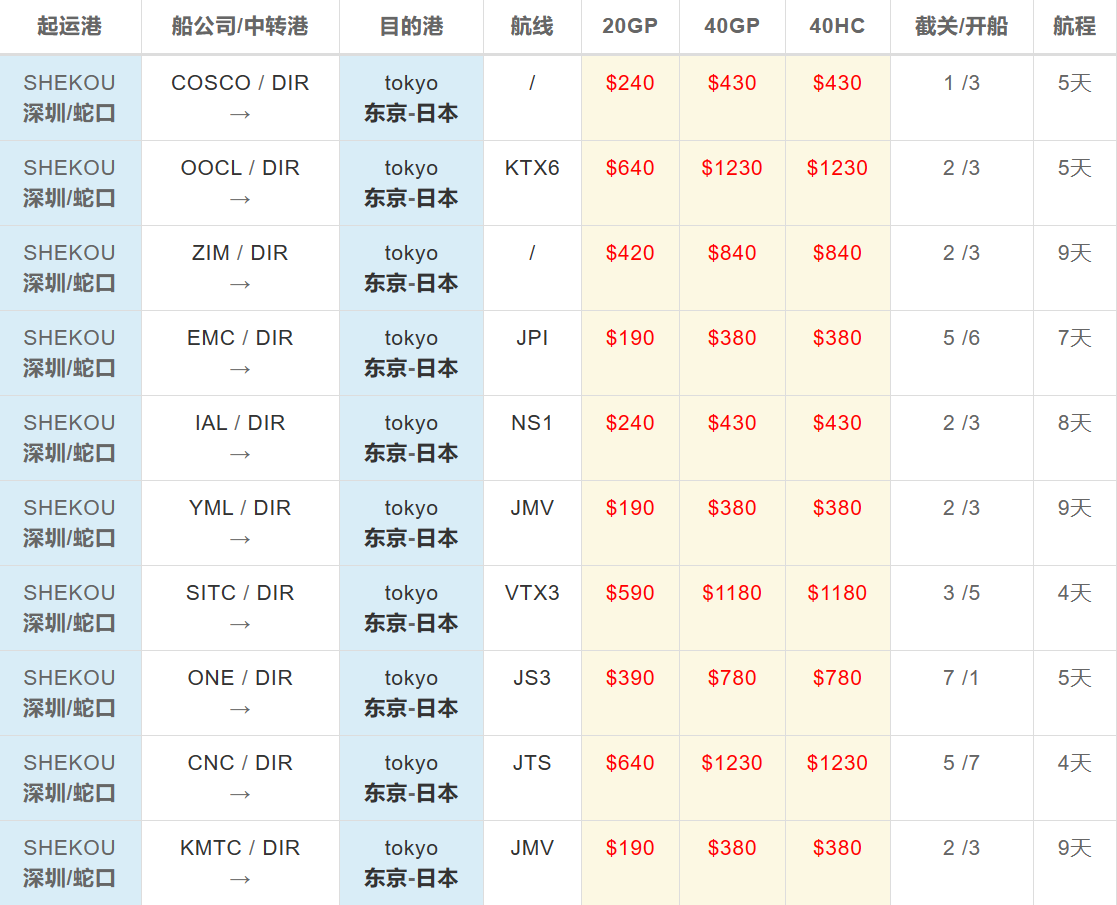
Task: Click the arrow beneath SITC / DIR
Action: tap(240, 624)
